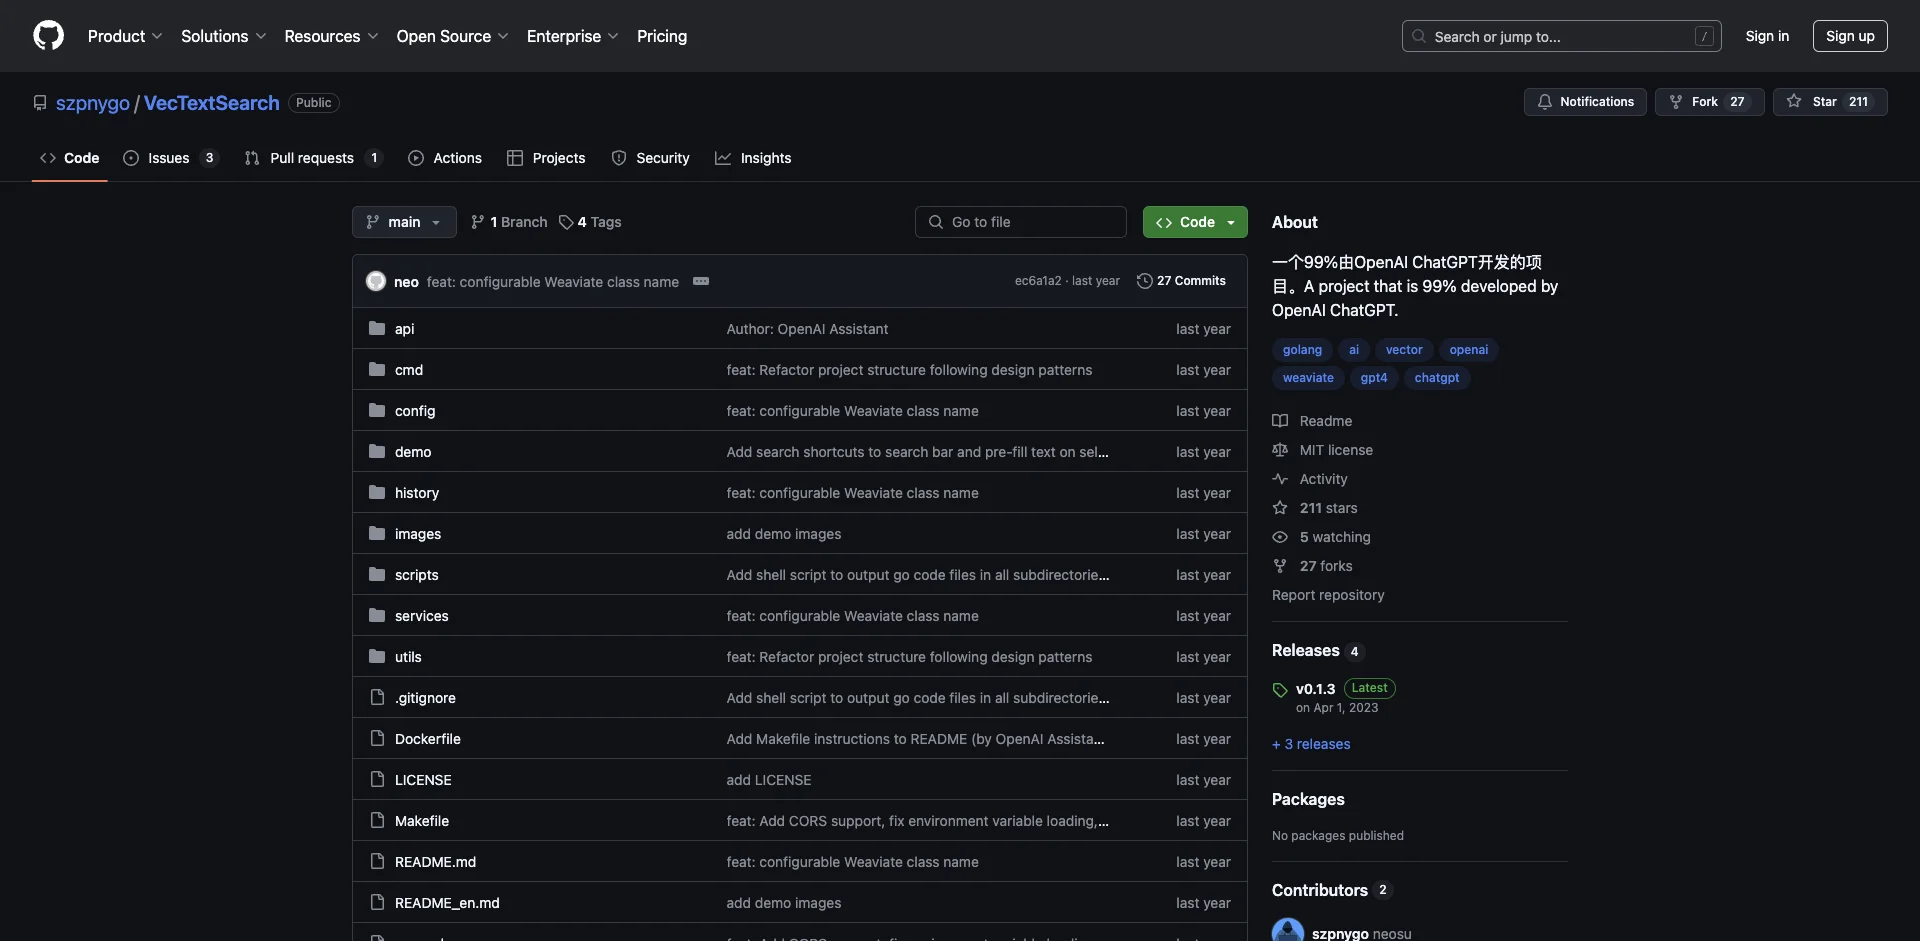Click the Notifications button
This screenshot has height=941, width=1920.
click(x=1585, y=102)
